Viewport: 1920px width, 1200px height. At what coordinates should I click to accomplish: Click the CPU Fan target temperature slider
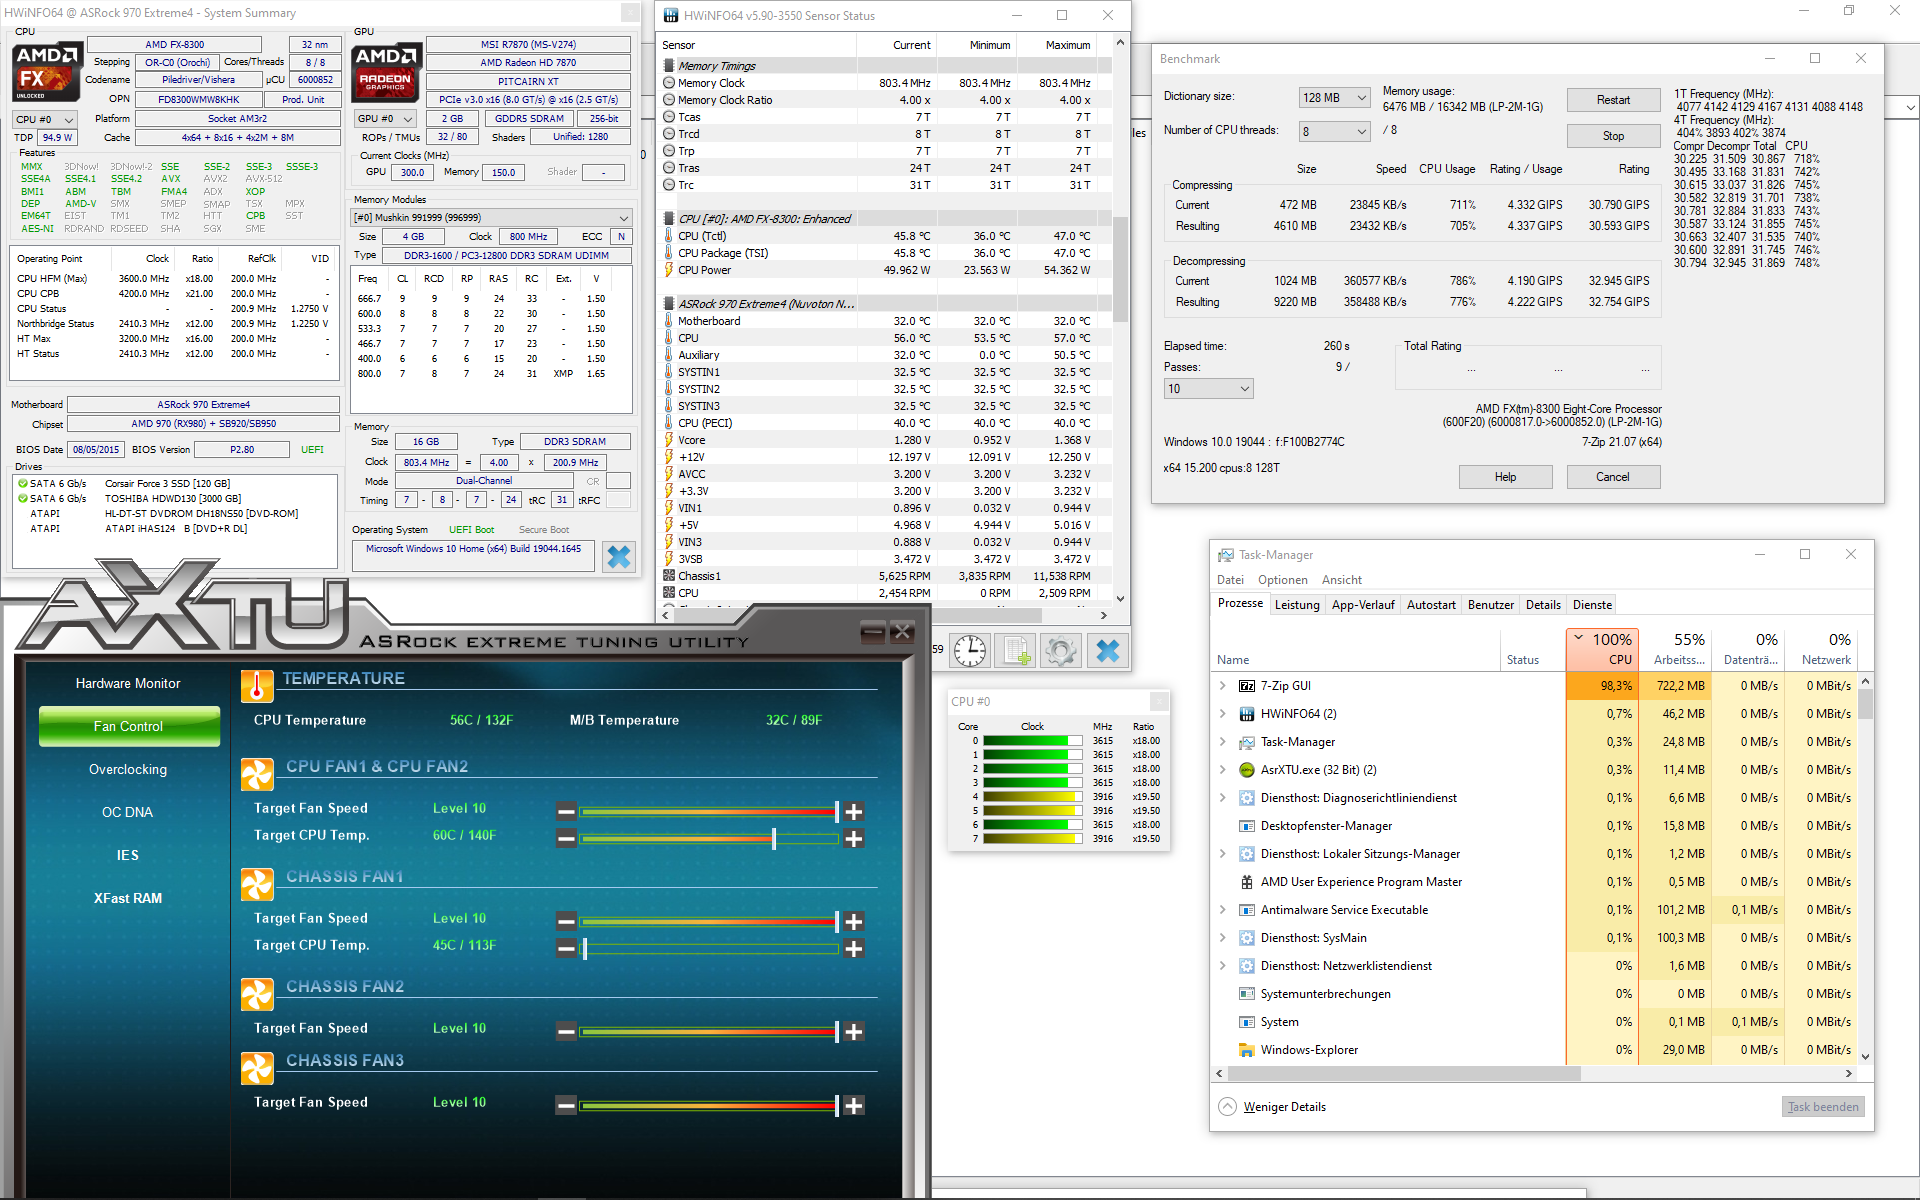pyautogui.click(x=773, y=839)
